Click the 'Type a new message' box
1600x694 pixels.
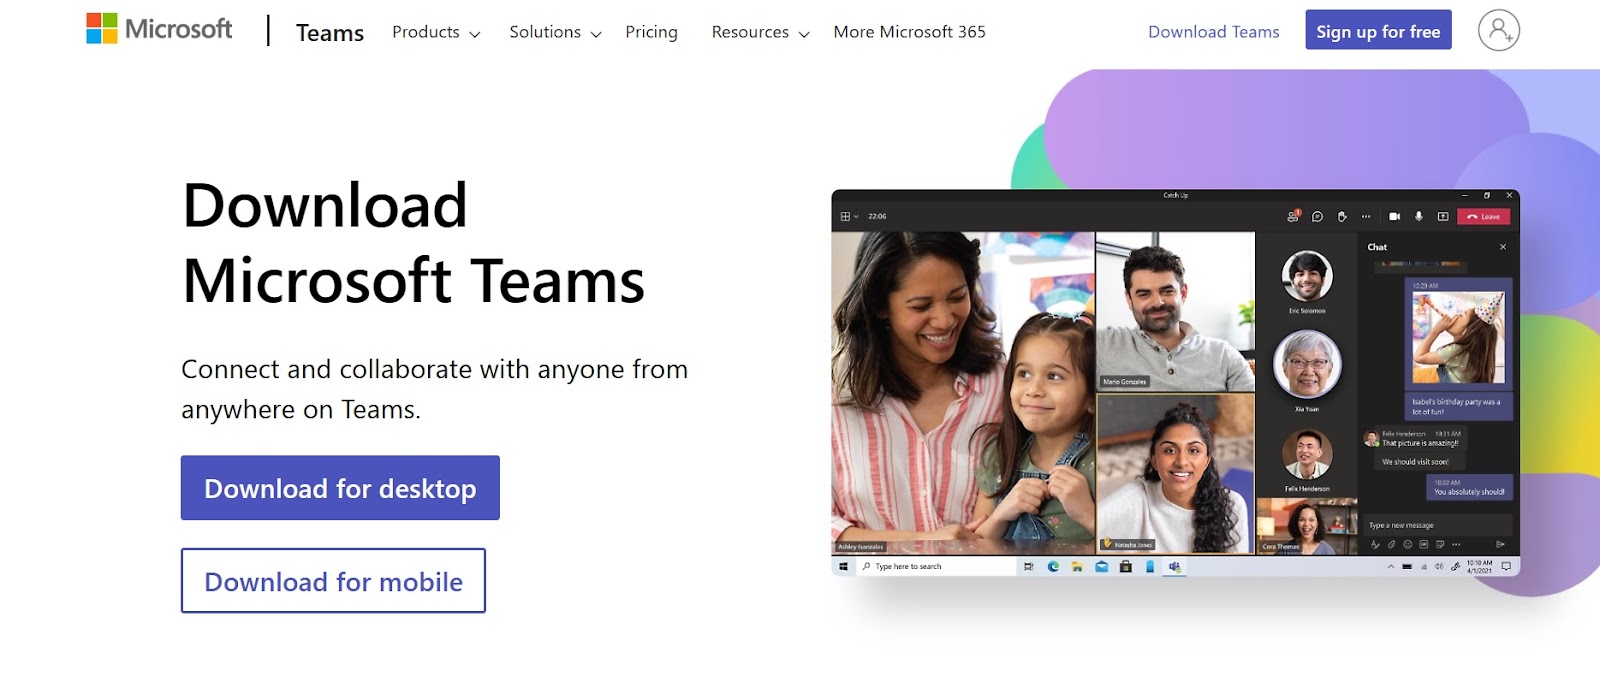point(1439,525)
